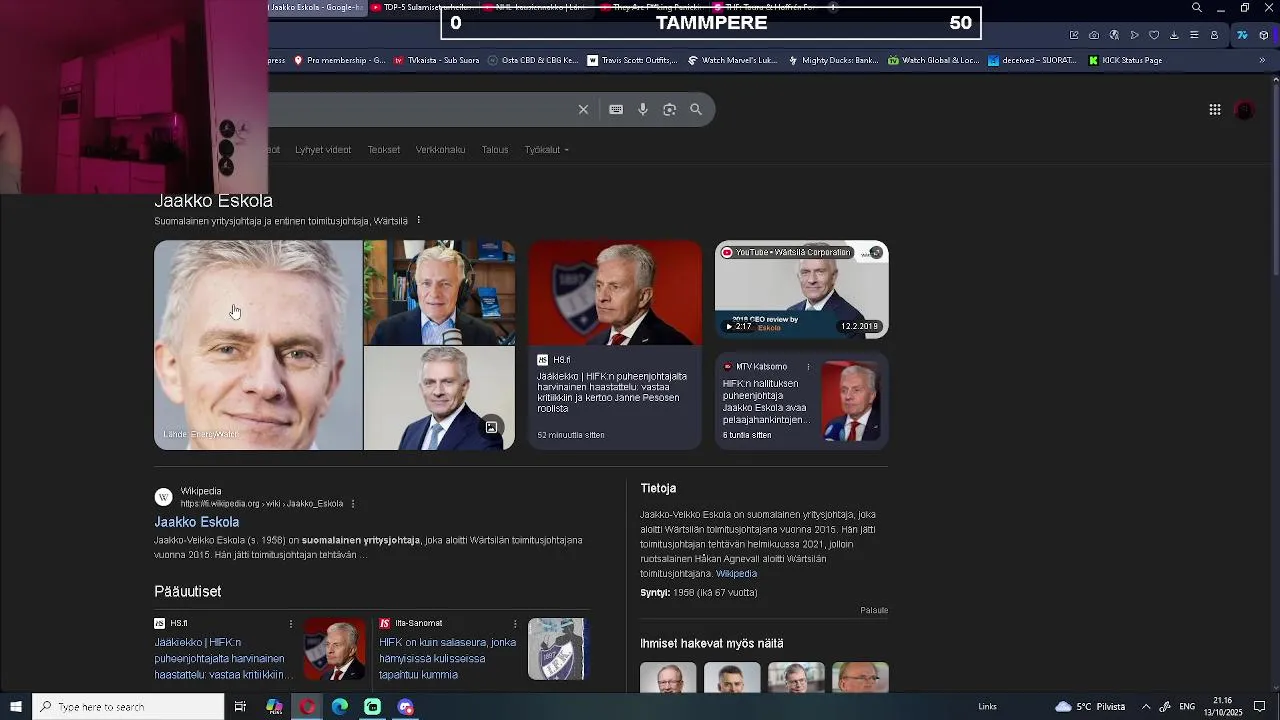Open a new browser tab with plus
1280x720 pixels.
point(833,7)
